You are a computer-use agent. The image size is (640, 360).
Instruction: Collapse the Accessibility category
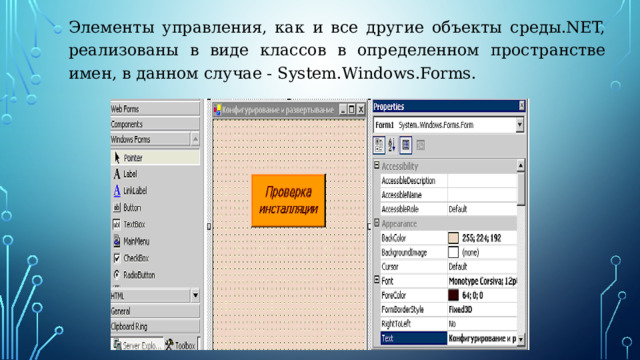click(377, 165)
